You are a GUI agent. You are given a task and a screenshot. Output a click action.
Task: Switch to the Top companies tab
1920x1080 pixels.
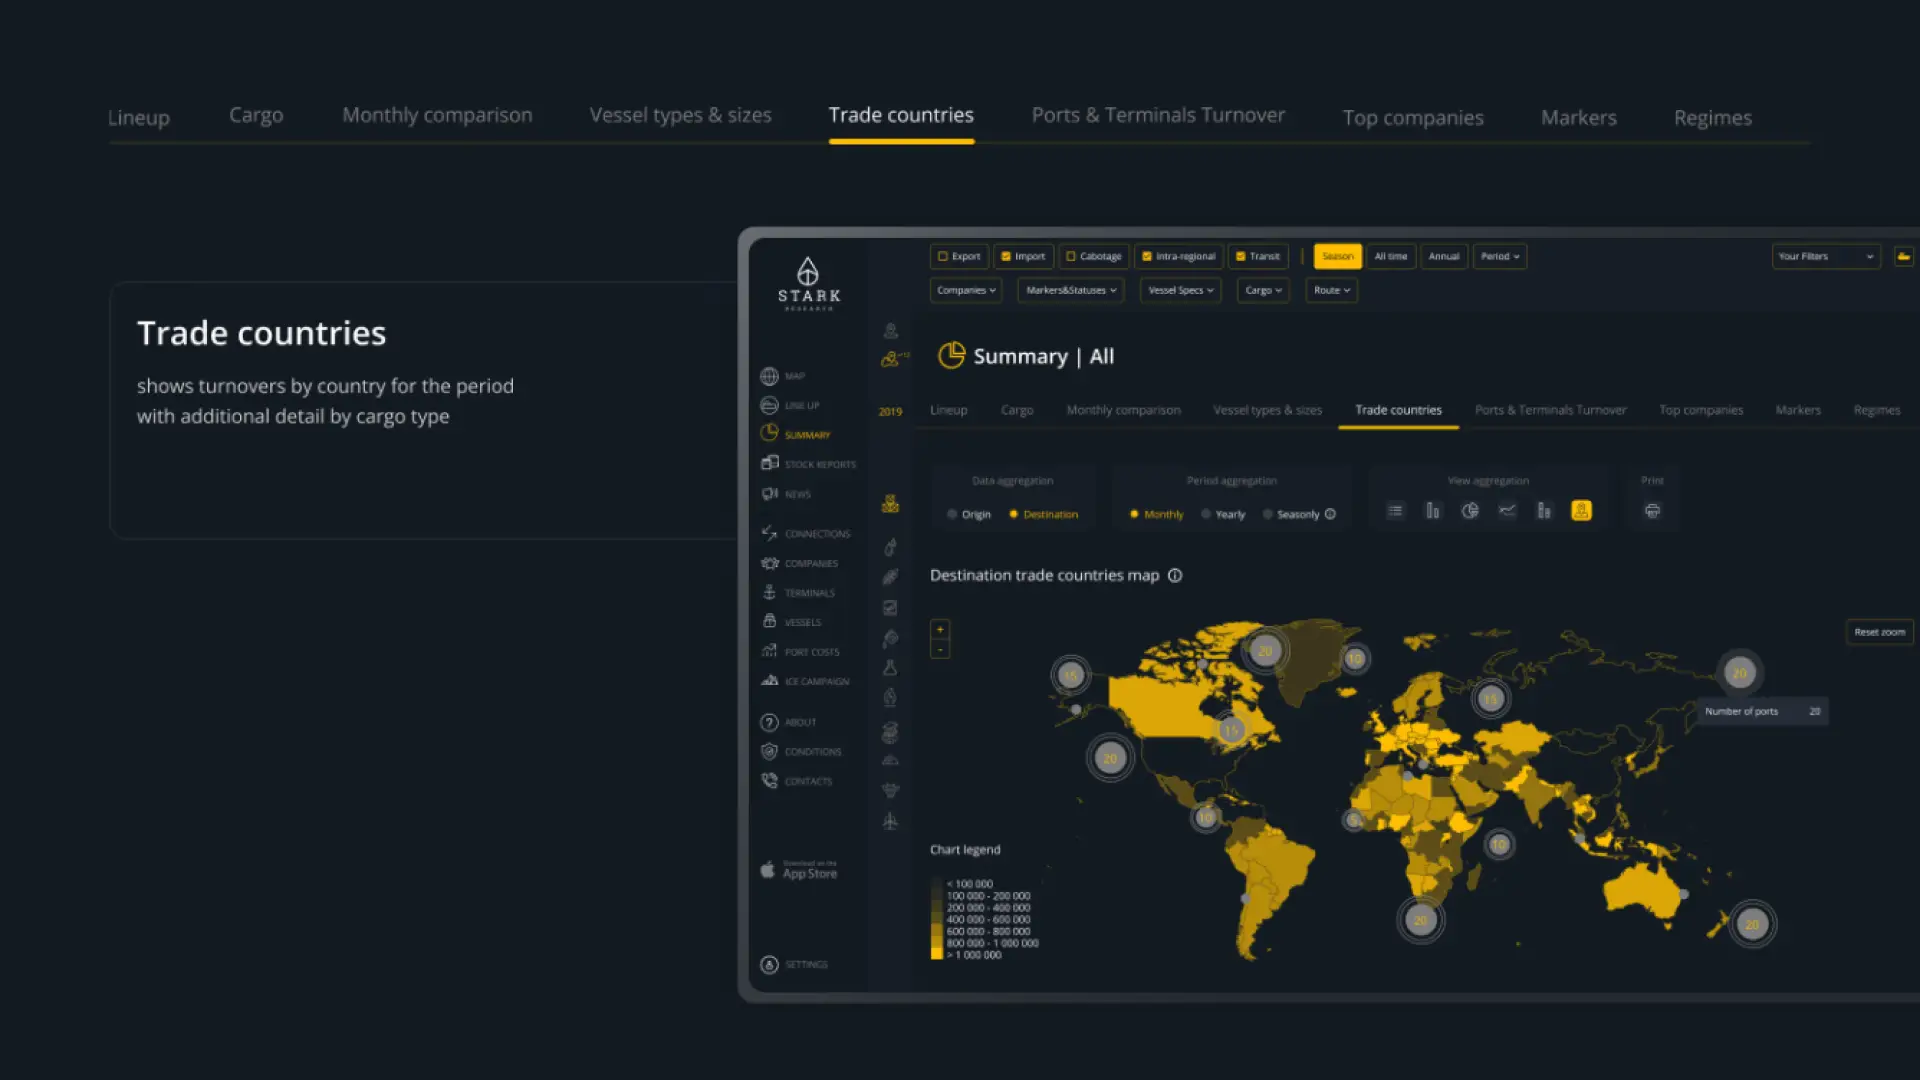(x=1412, y=117)
